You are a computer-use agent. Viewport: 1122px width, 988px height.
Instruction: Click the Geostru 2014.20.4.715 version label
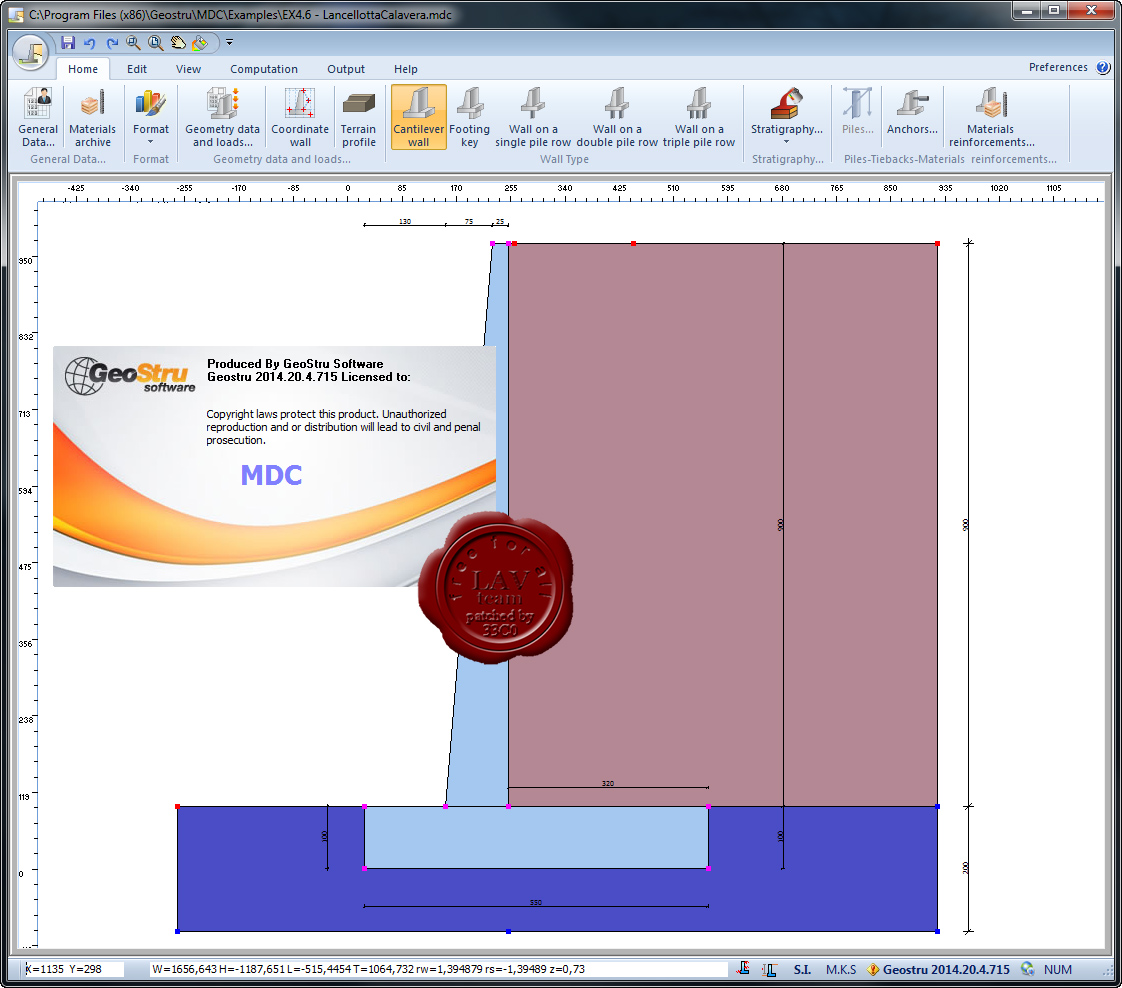tap(946, 969)
